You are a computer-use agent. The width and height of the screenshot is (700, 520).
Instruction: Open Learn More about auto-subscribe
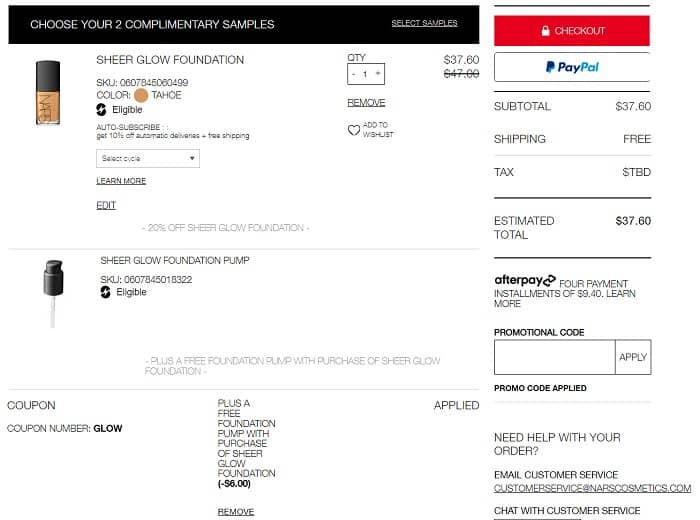tap(121, 181)
